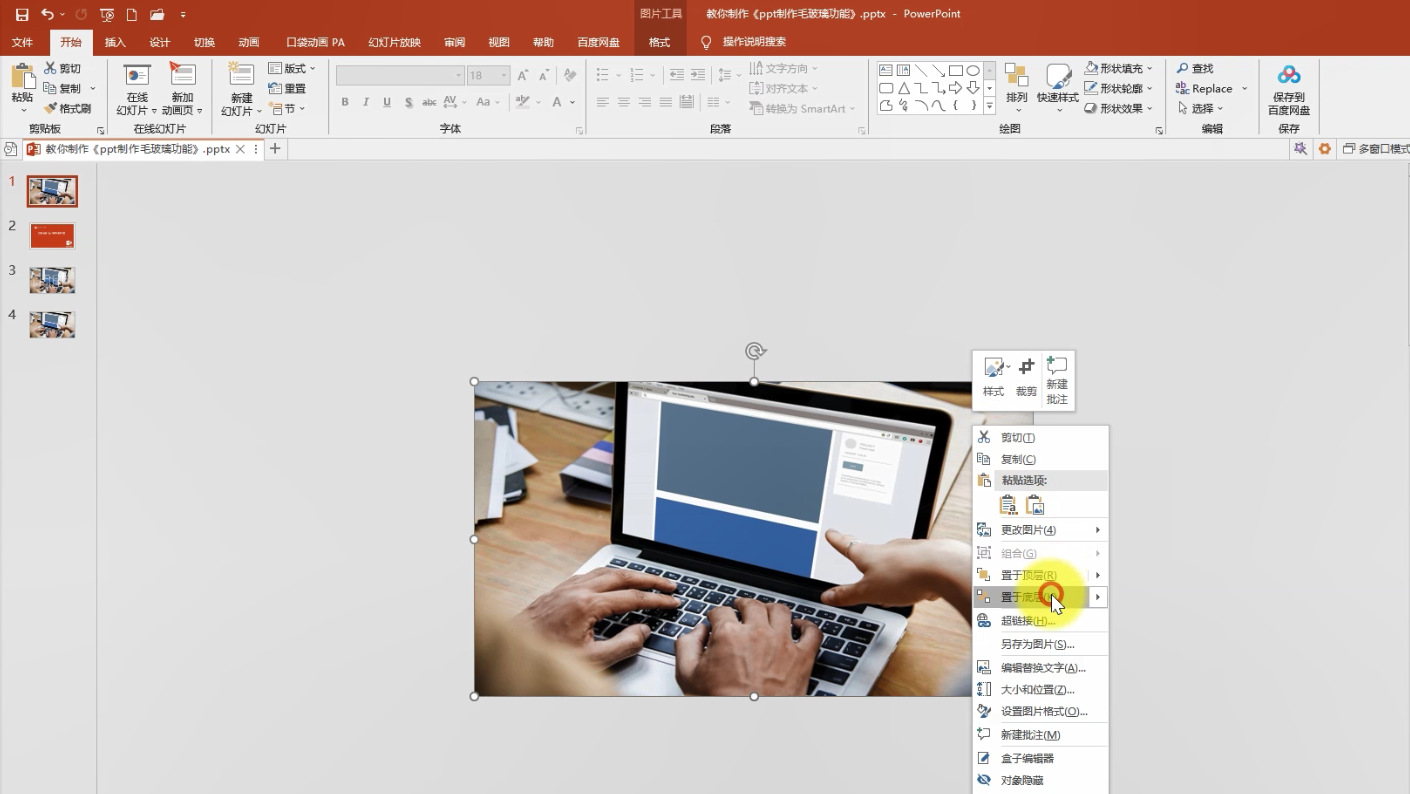Open the Insert (插入) ribbon tab
1410x794 pixels.
116,42
